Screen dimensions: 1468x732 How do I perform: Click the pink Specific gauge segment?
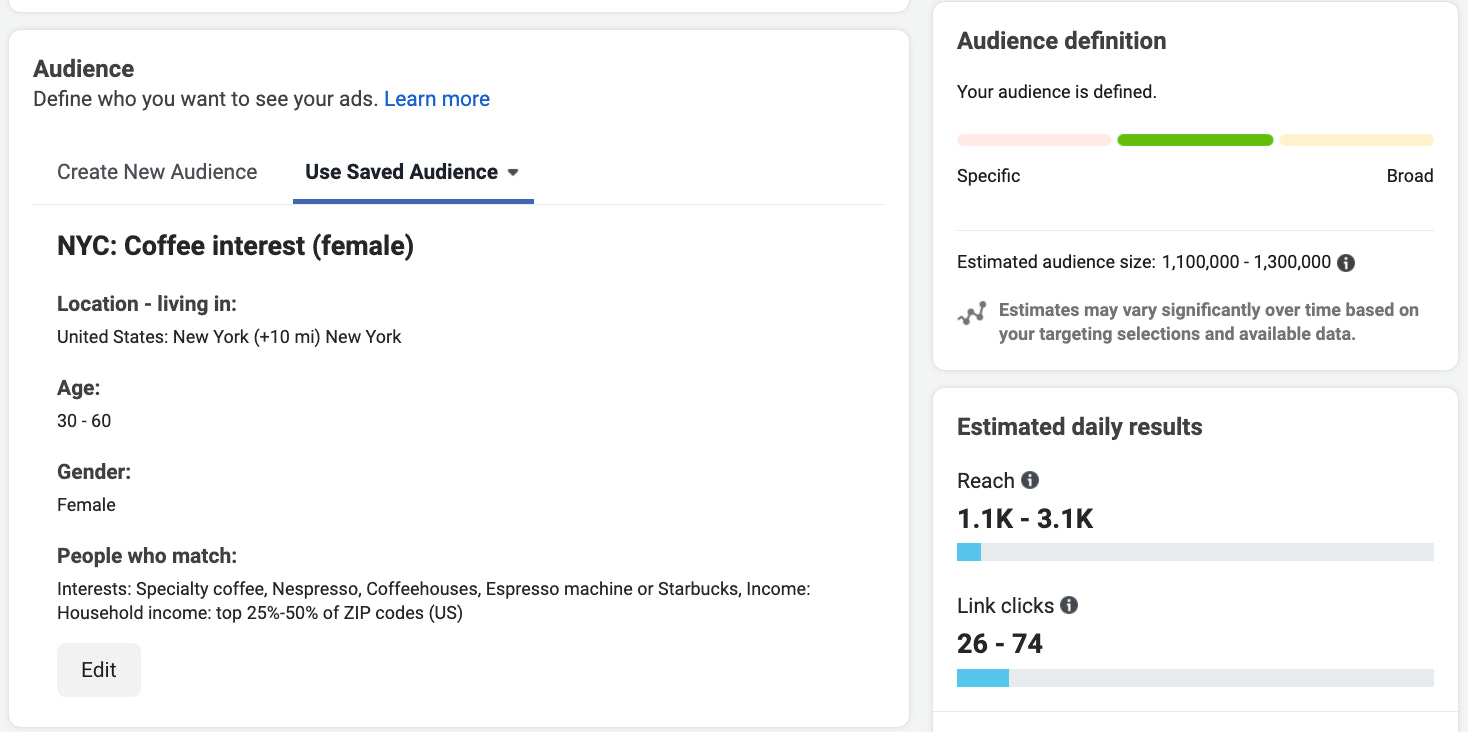click(1033, 140)
